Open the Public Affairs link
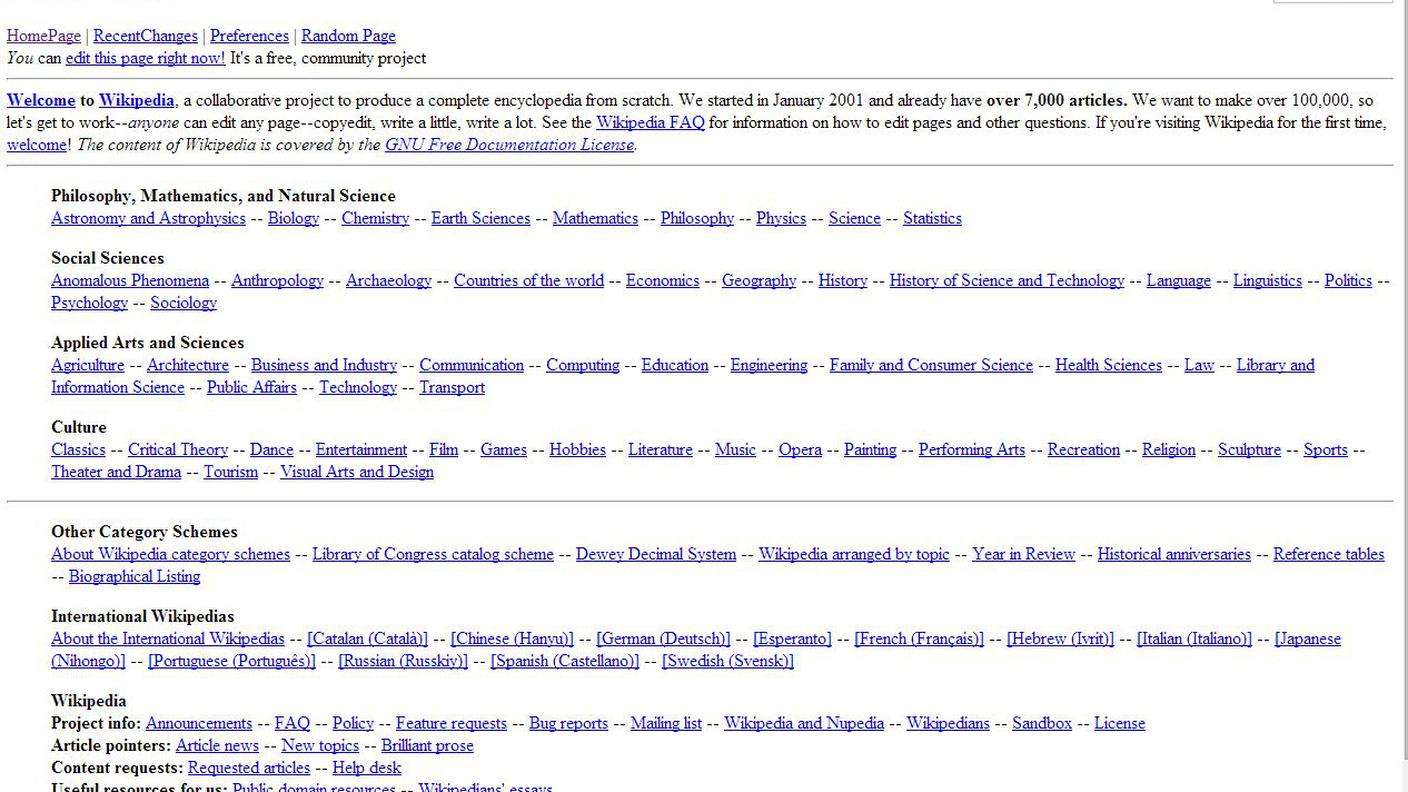The image size is (1408, 792). coord(252,388)
